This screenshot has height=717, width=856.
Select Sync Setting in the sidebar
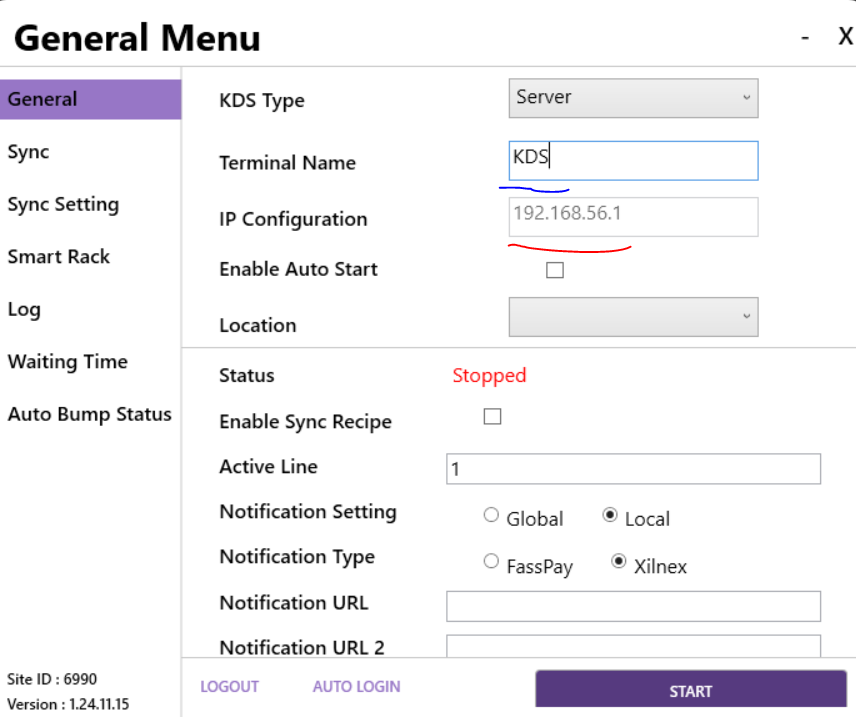pyautogui.click(x=63, y=204)
